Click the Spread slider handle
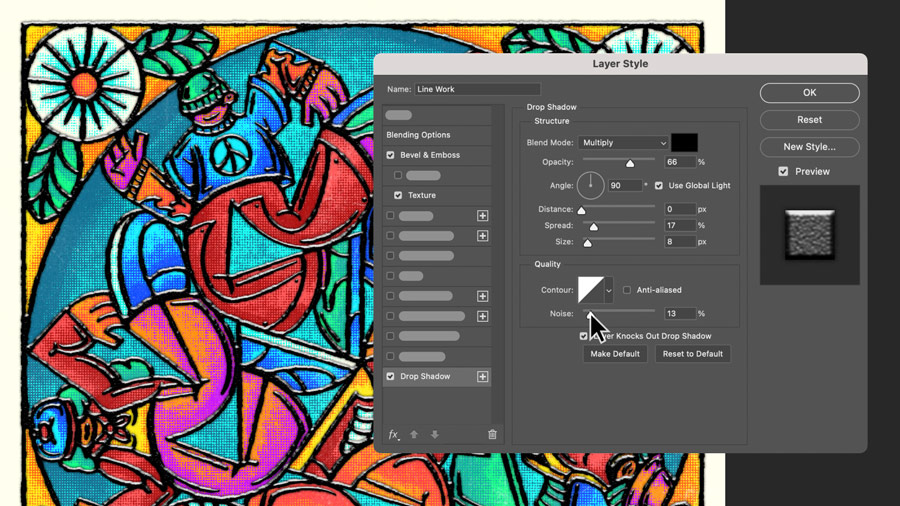Image resolution: width=900 pixels, height=506 pixels. pos(593,227)
